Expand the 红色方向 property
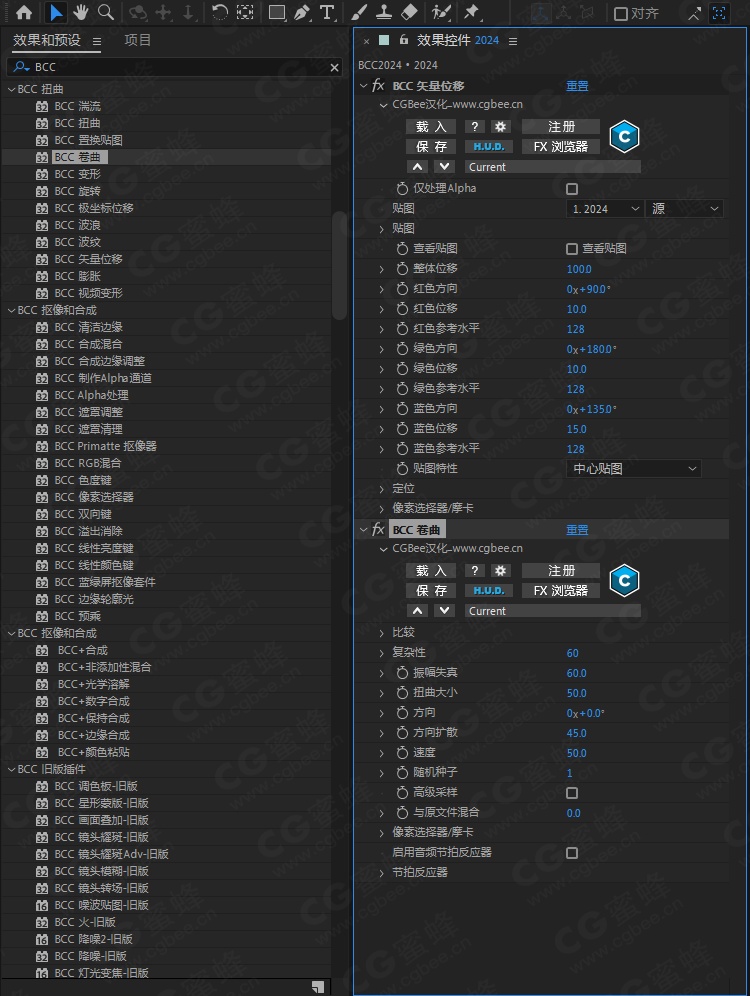Image resolution: width=750 pixels, height=996 pixels. click(x=382, y=289)
